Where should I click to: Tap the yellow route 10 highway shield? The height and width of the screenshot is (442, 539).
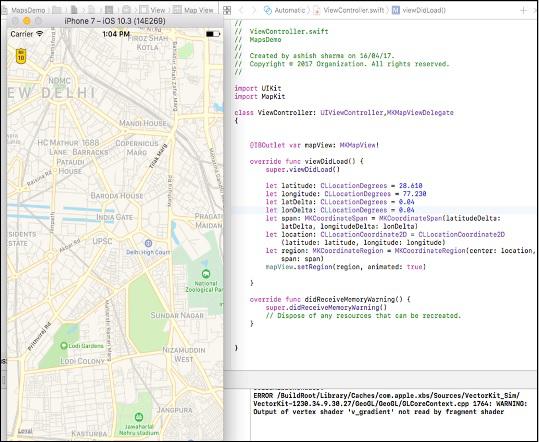coord(21,56)
